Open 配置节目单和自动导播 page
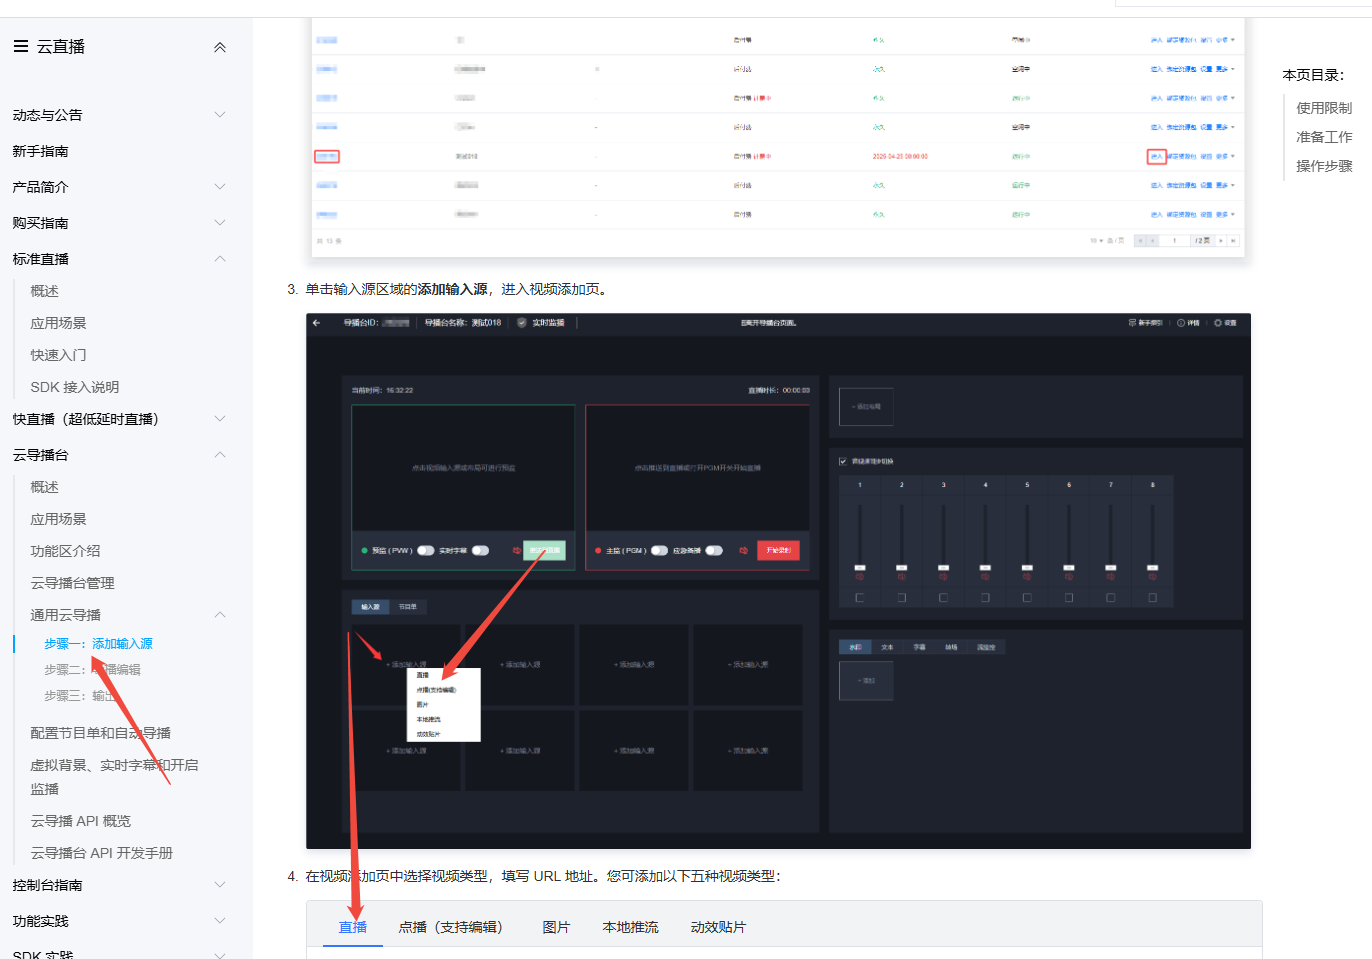This screenshot has width=1372, height=959. point(101,733)
